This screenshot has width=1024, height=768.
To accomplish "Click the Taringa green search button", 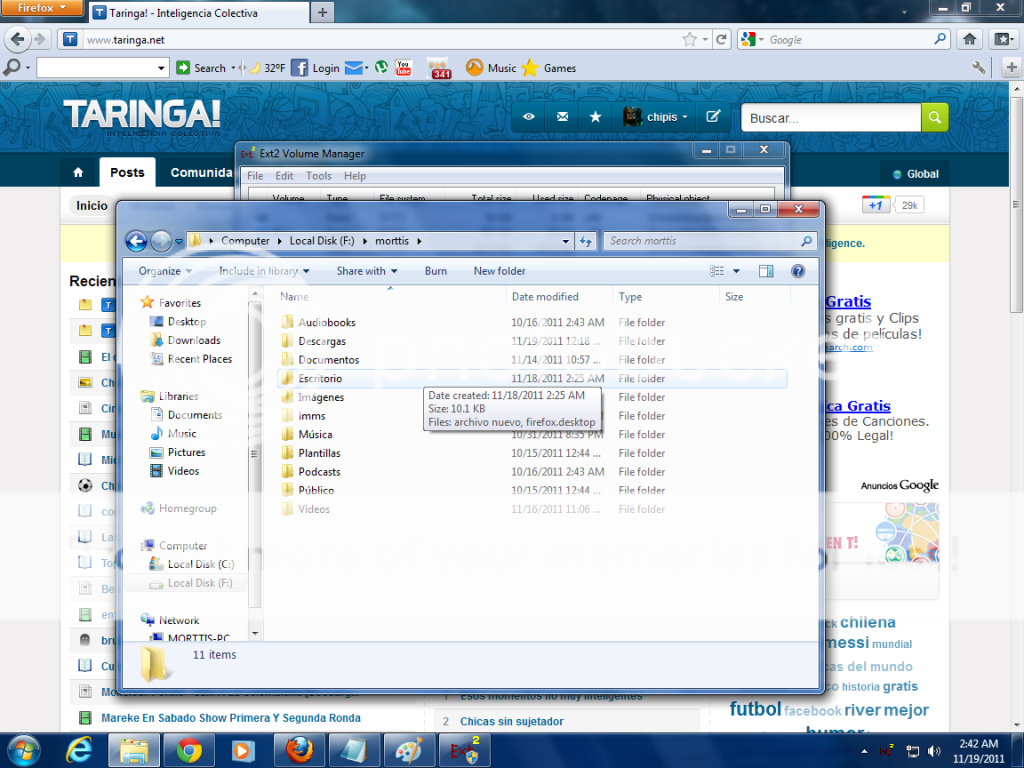I will click(934, 118).
